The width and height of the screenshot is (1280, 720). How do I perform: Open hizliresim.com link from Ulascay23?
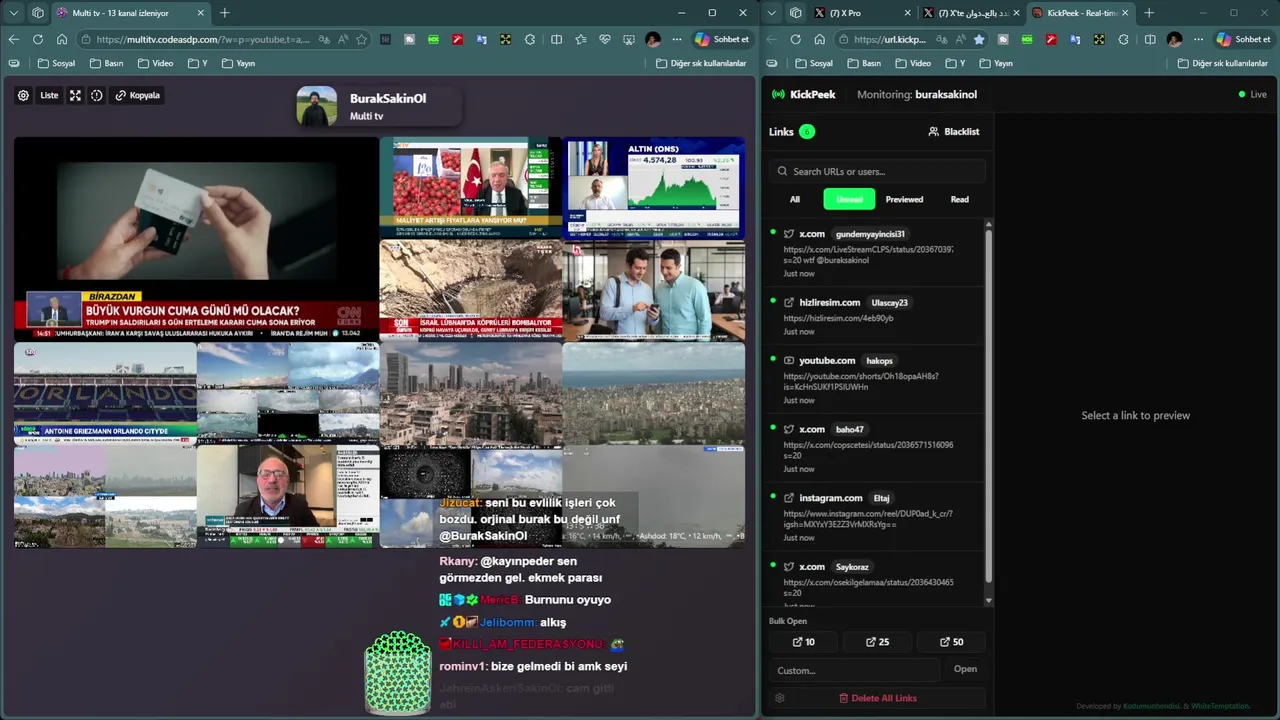pos(873,316)
